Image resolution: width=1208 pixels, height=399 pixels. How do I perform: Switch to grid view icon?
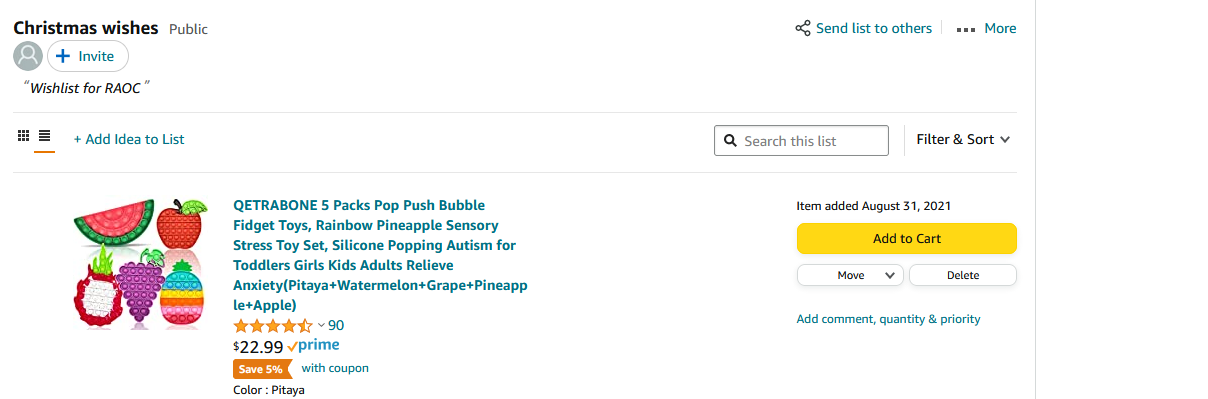[x=24, y=135]
